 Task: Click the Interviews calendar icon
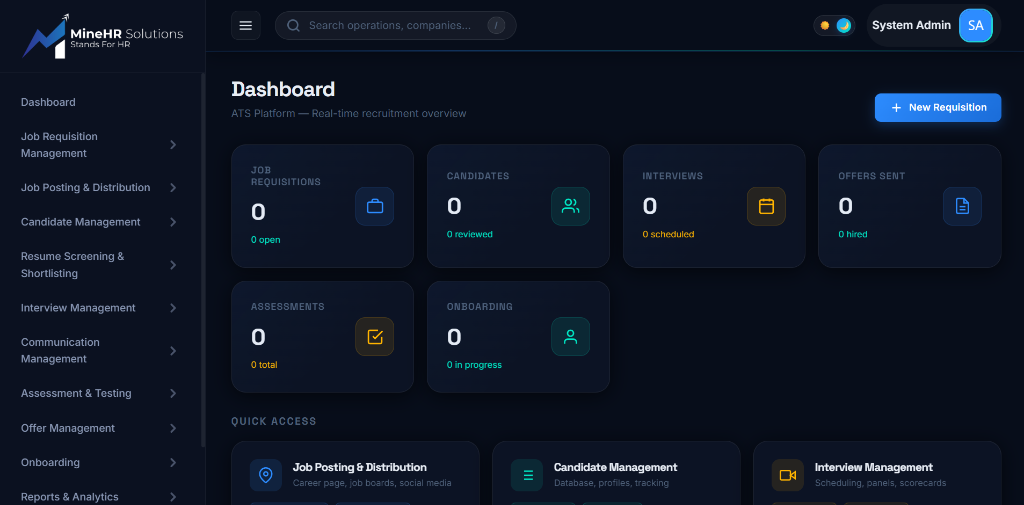766,206
